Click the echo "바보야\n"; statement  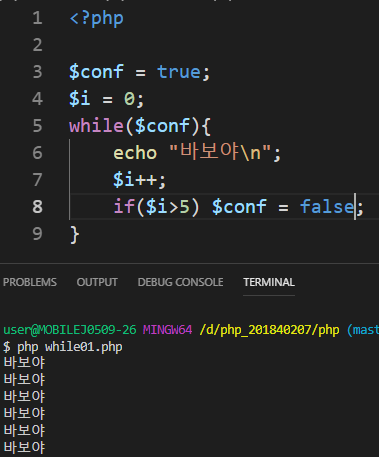pos(197,153)
